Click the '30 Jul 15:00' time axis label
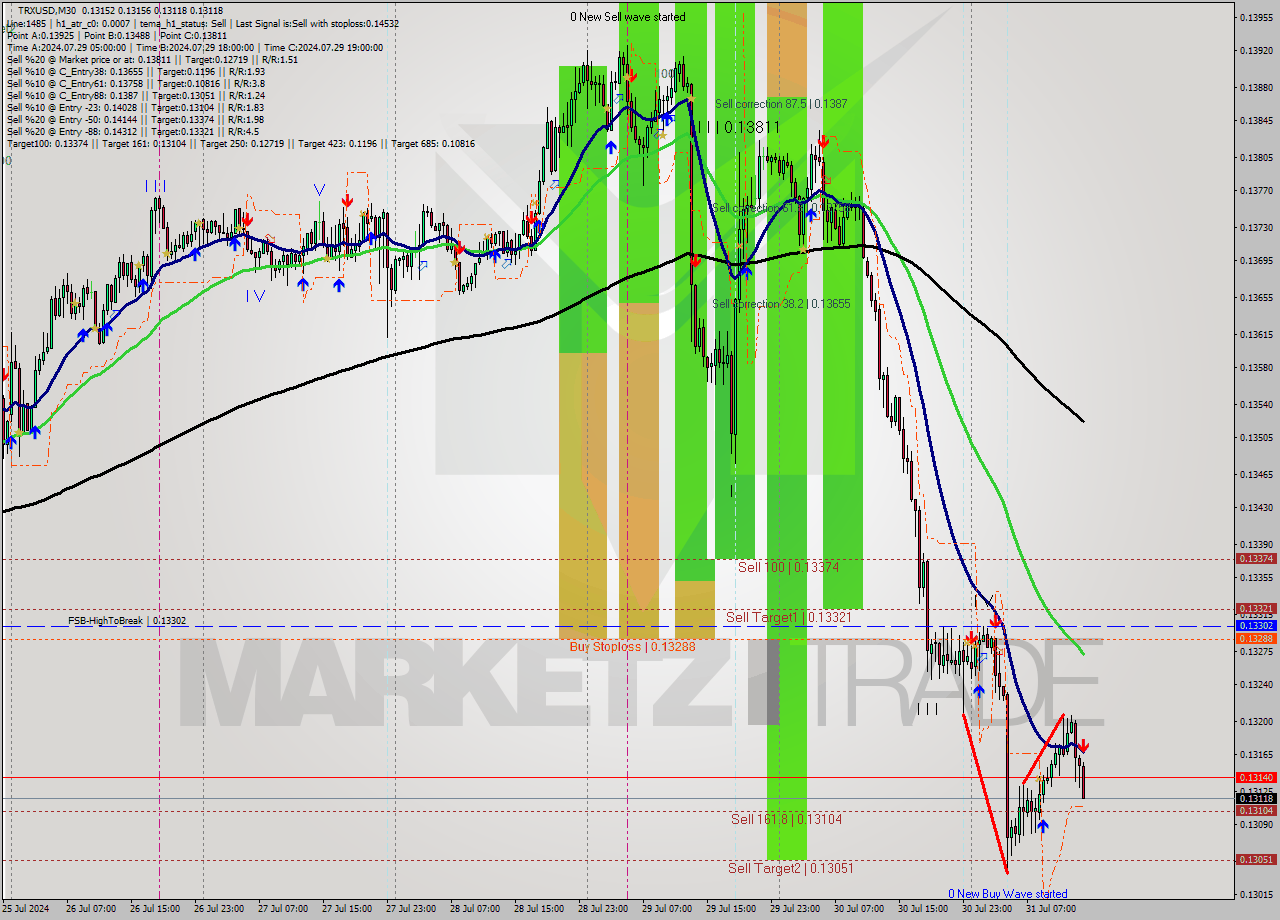The image size is (1280, 920). (922, 909)
